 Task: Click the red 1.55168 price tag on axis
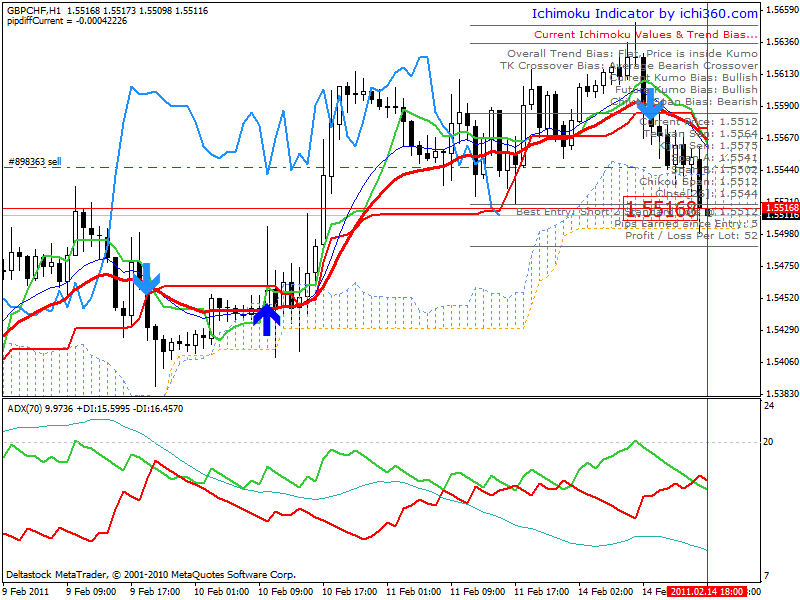pyautogui.click(x=781, y=207)
